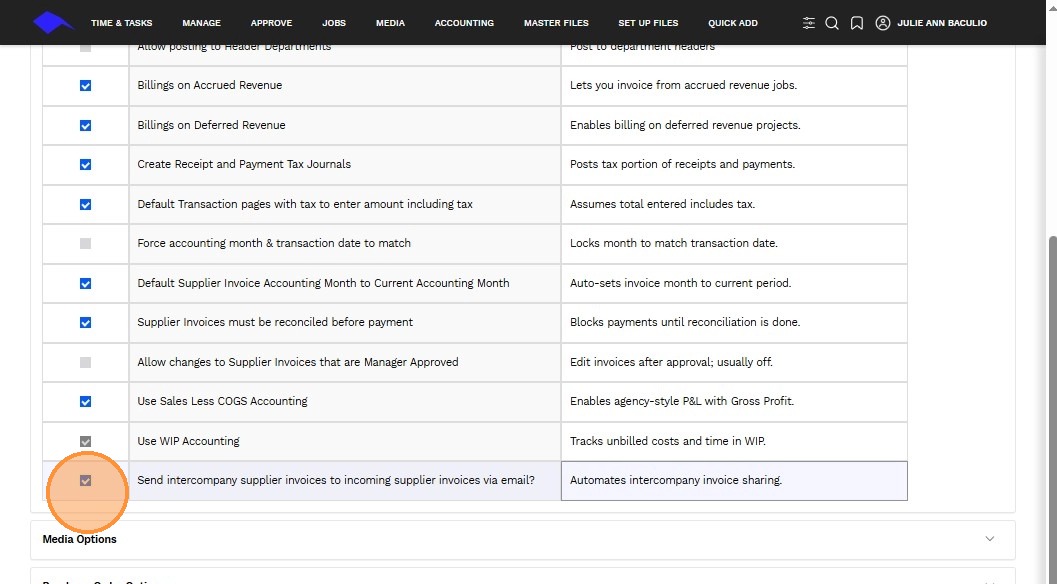This screenshot has height=584, width=1057.
Task: Uncheck Supplier Invoices must be reconciled checkbox
Action: [85, 323]
